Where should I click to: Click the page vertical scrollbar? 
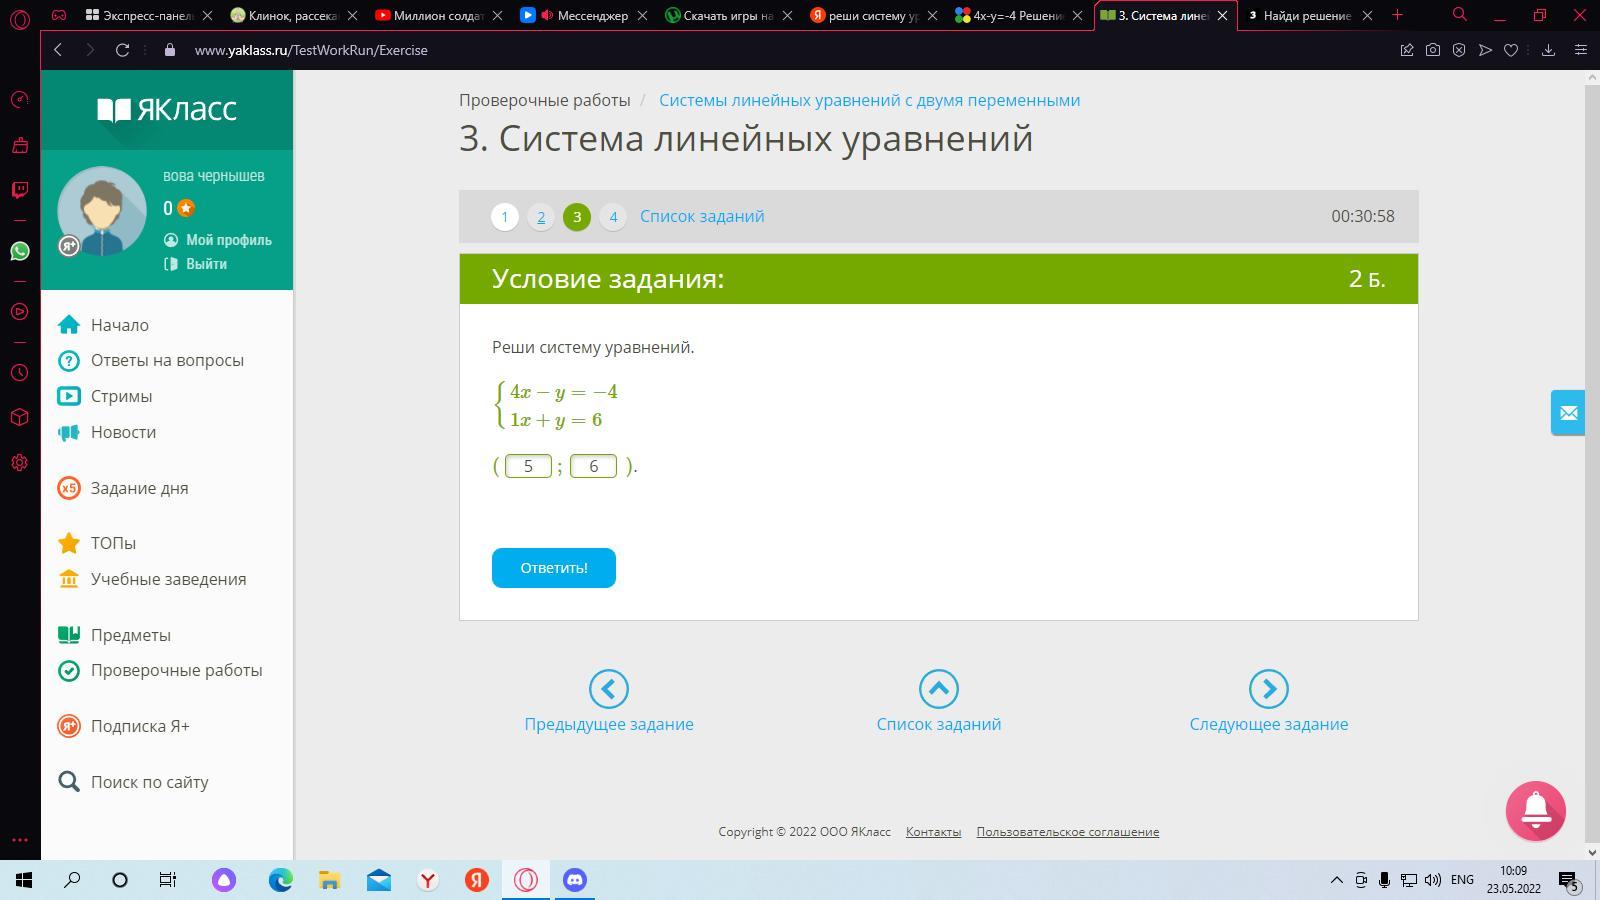coord(1593,465)
